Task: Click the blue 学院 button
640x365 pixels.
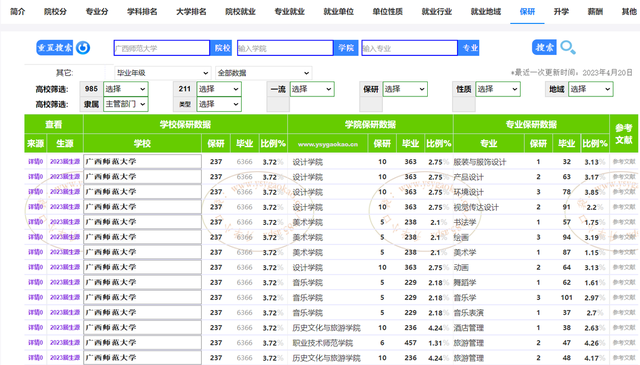Action: [346, 48]
